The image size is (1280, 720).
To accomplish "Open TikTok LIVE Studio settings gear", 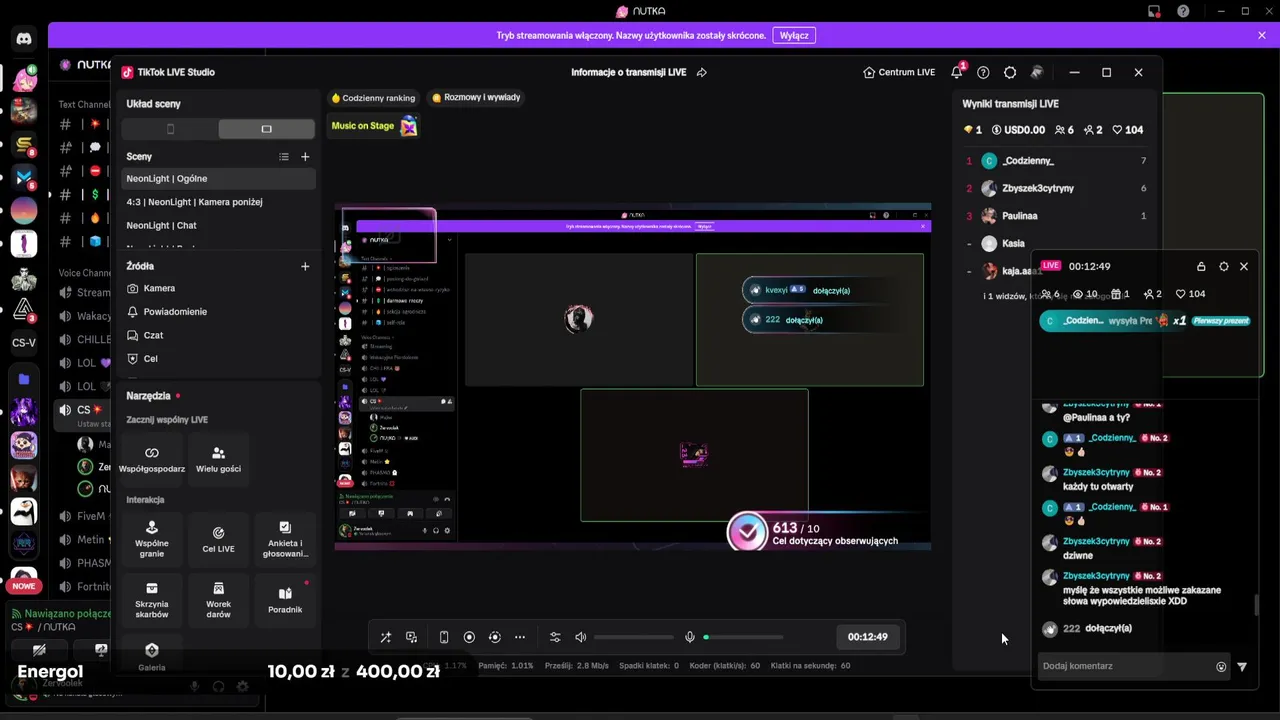I will pyautogui.click(x=1010, y=72).
